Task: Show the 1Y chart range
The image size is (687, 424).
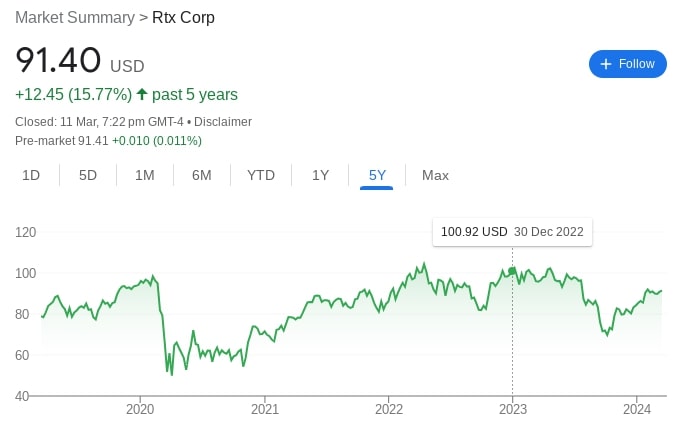Action: coord(320,175)
